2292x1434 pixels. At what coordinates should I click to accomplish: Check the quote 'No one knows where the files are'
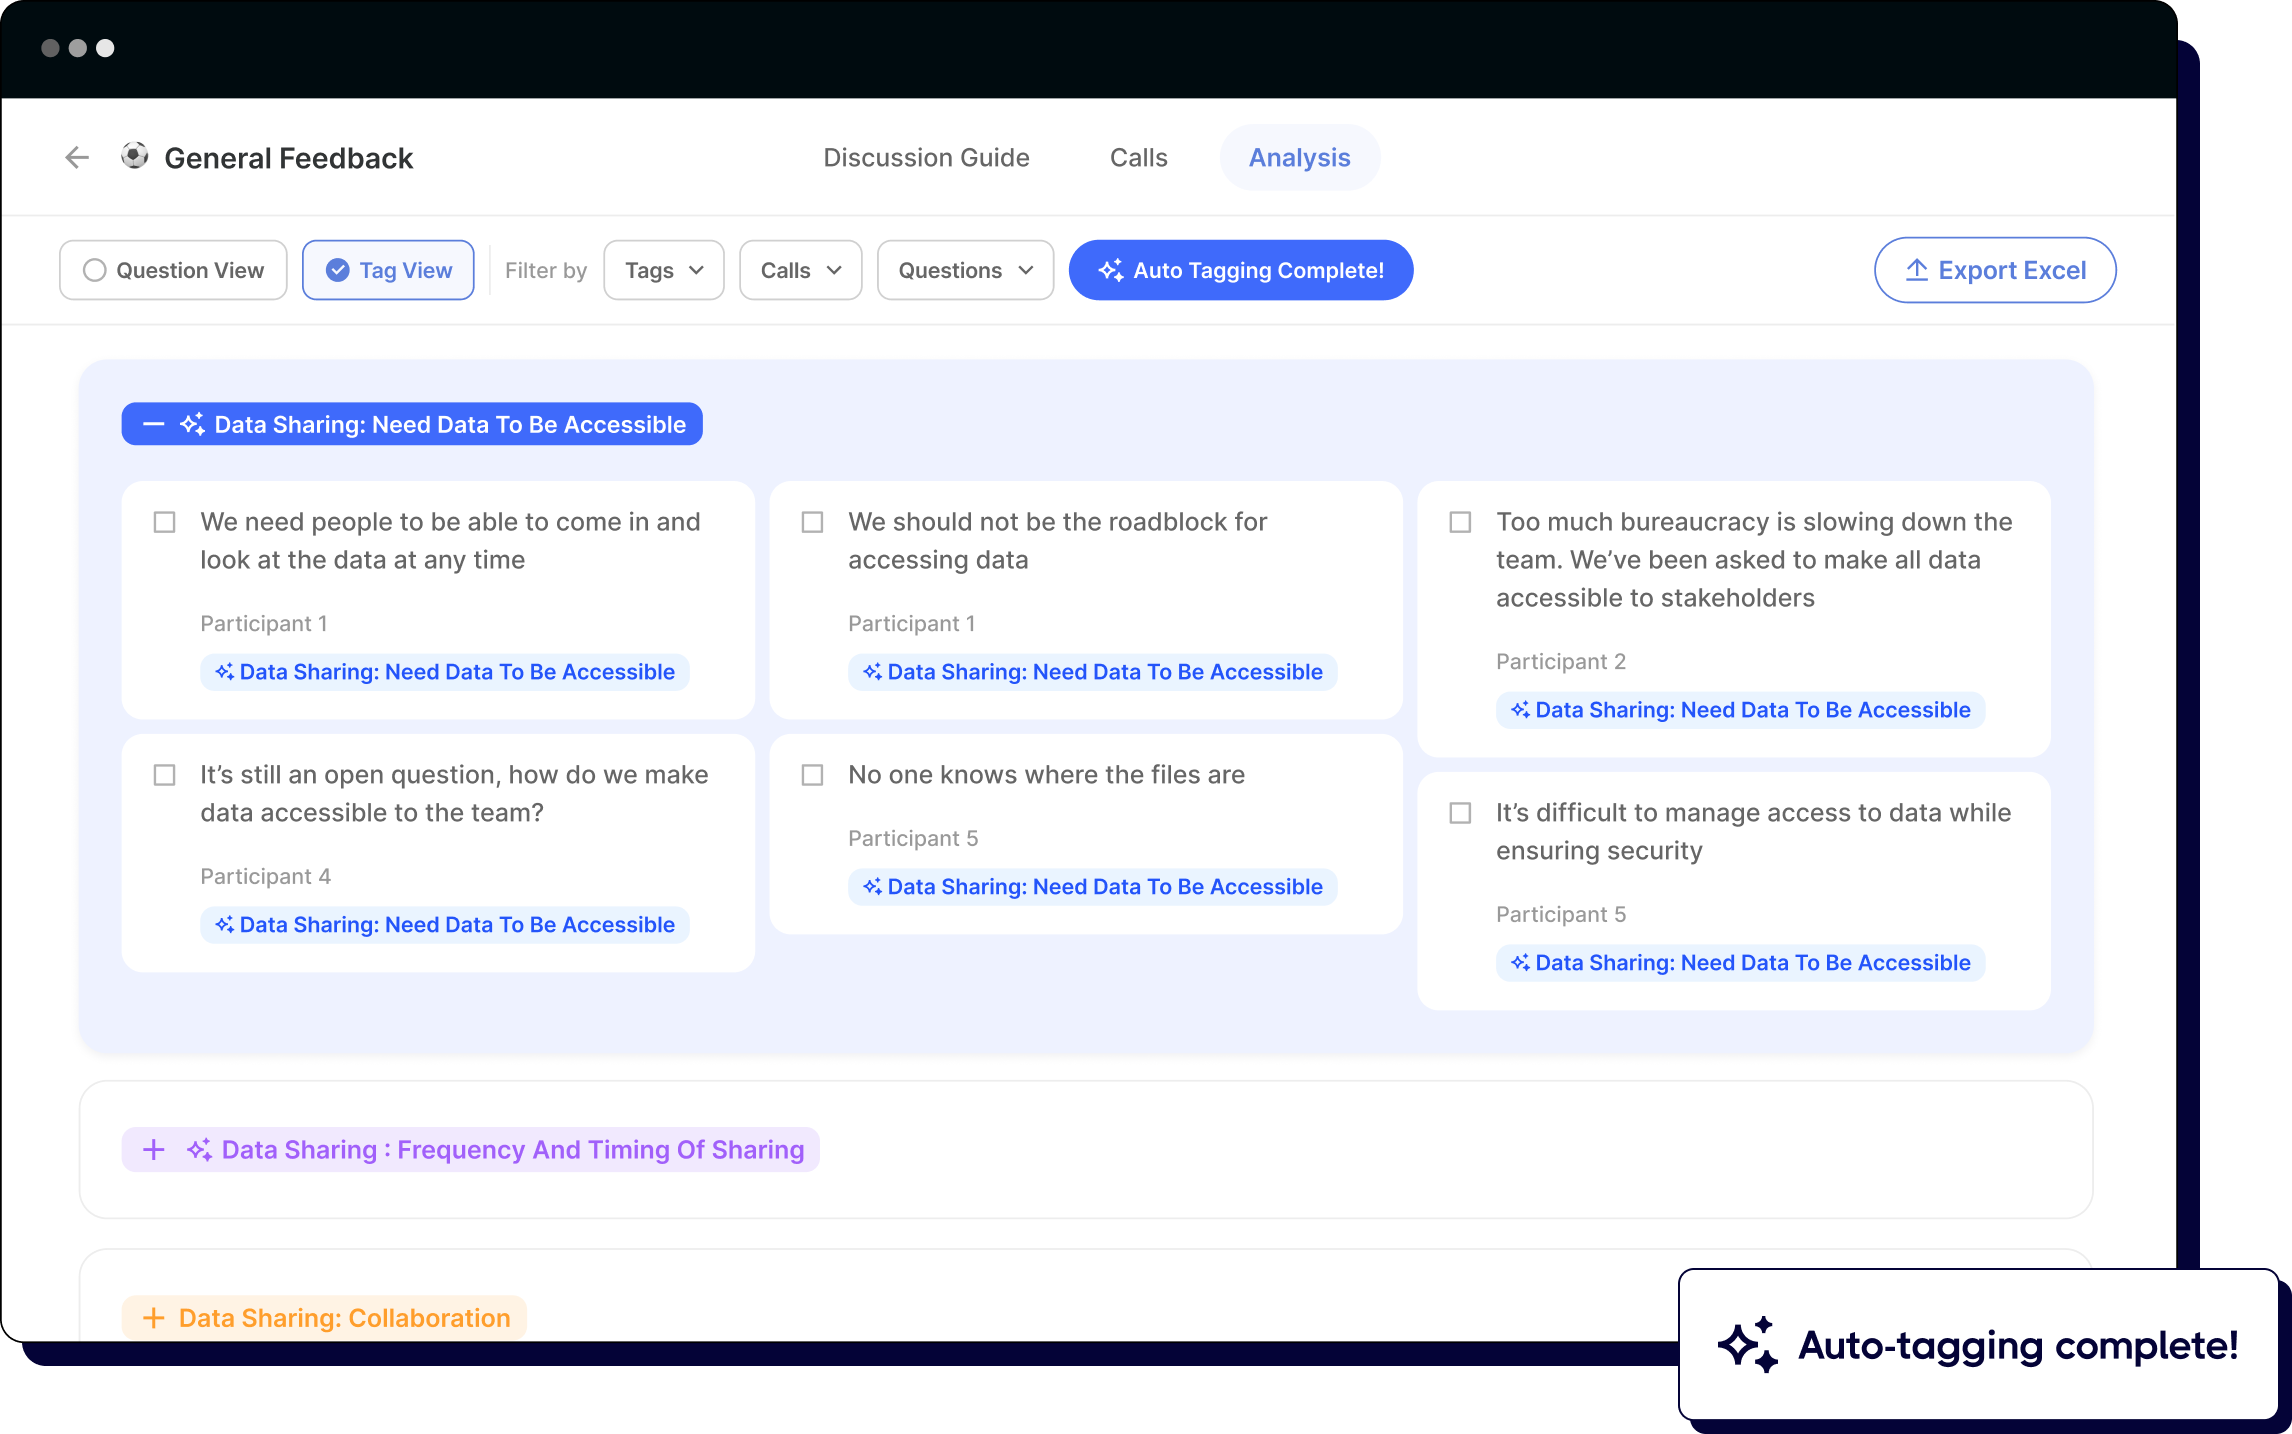(x=811, y=774)
